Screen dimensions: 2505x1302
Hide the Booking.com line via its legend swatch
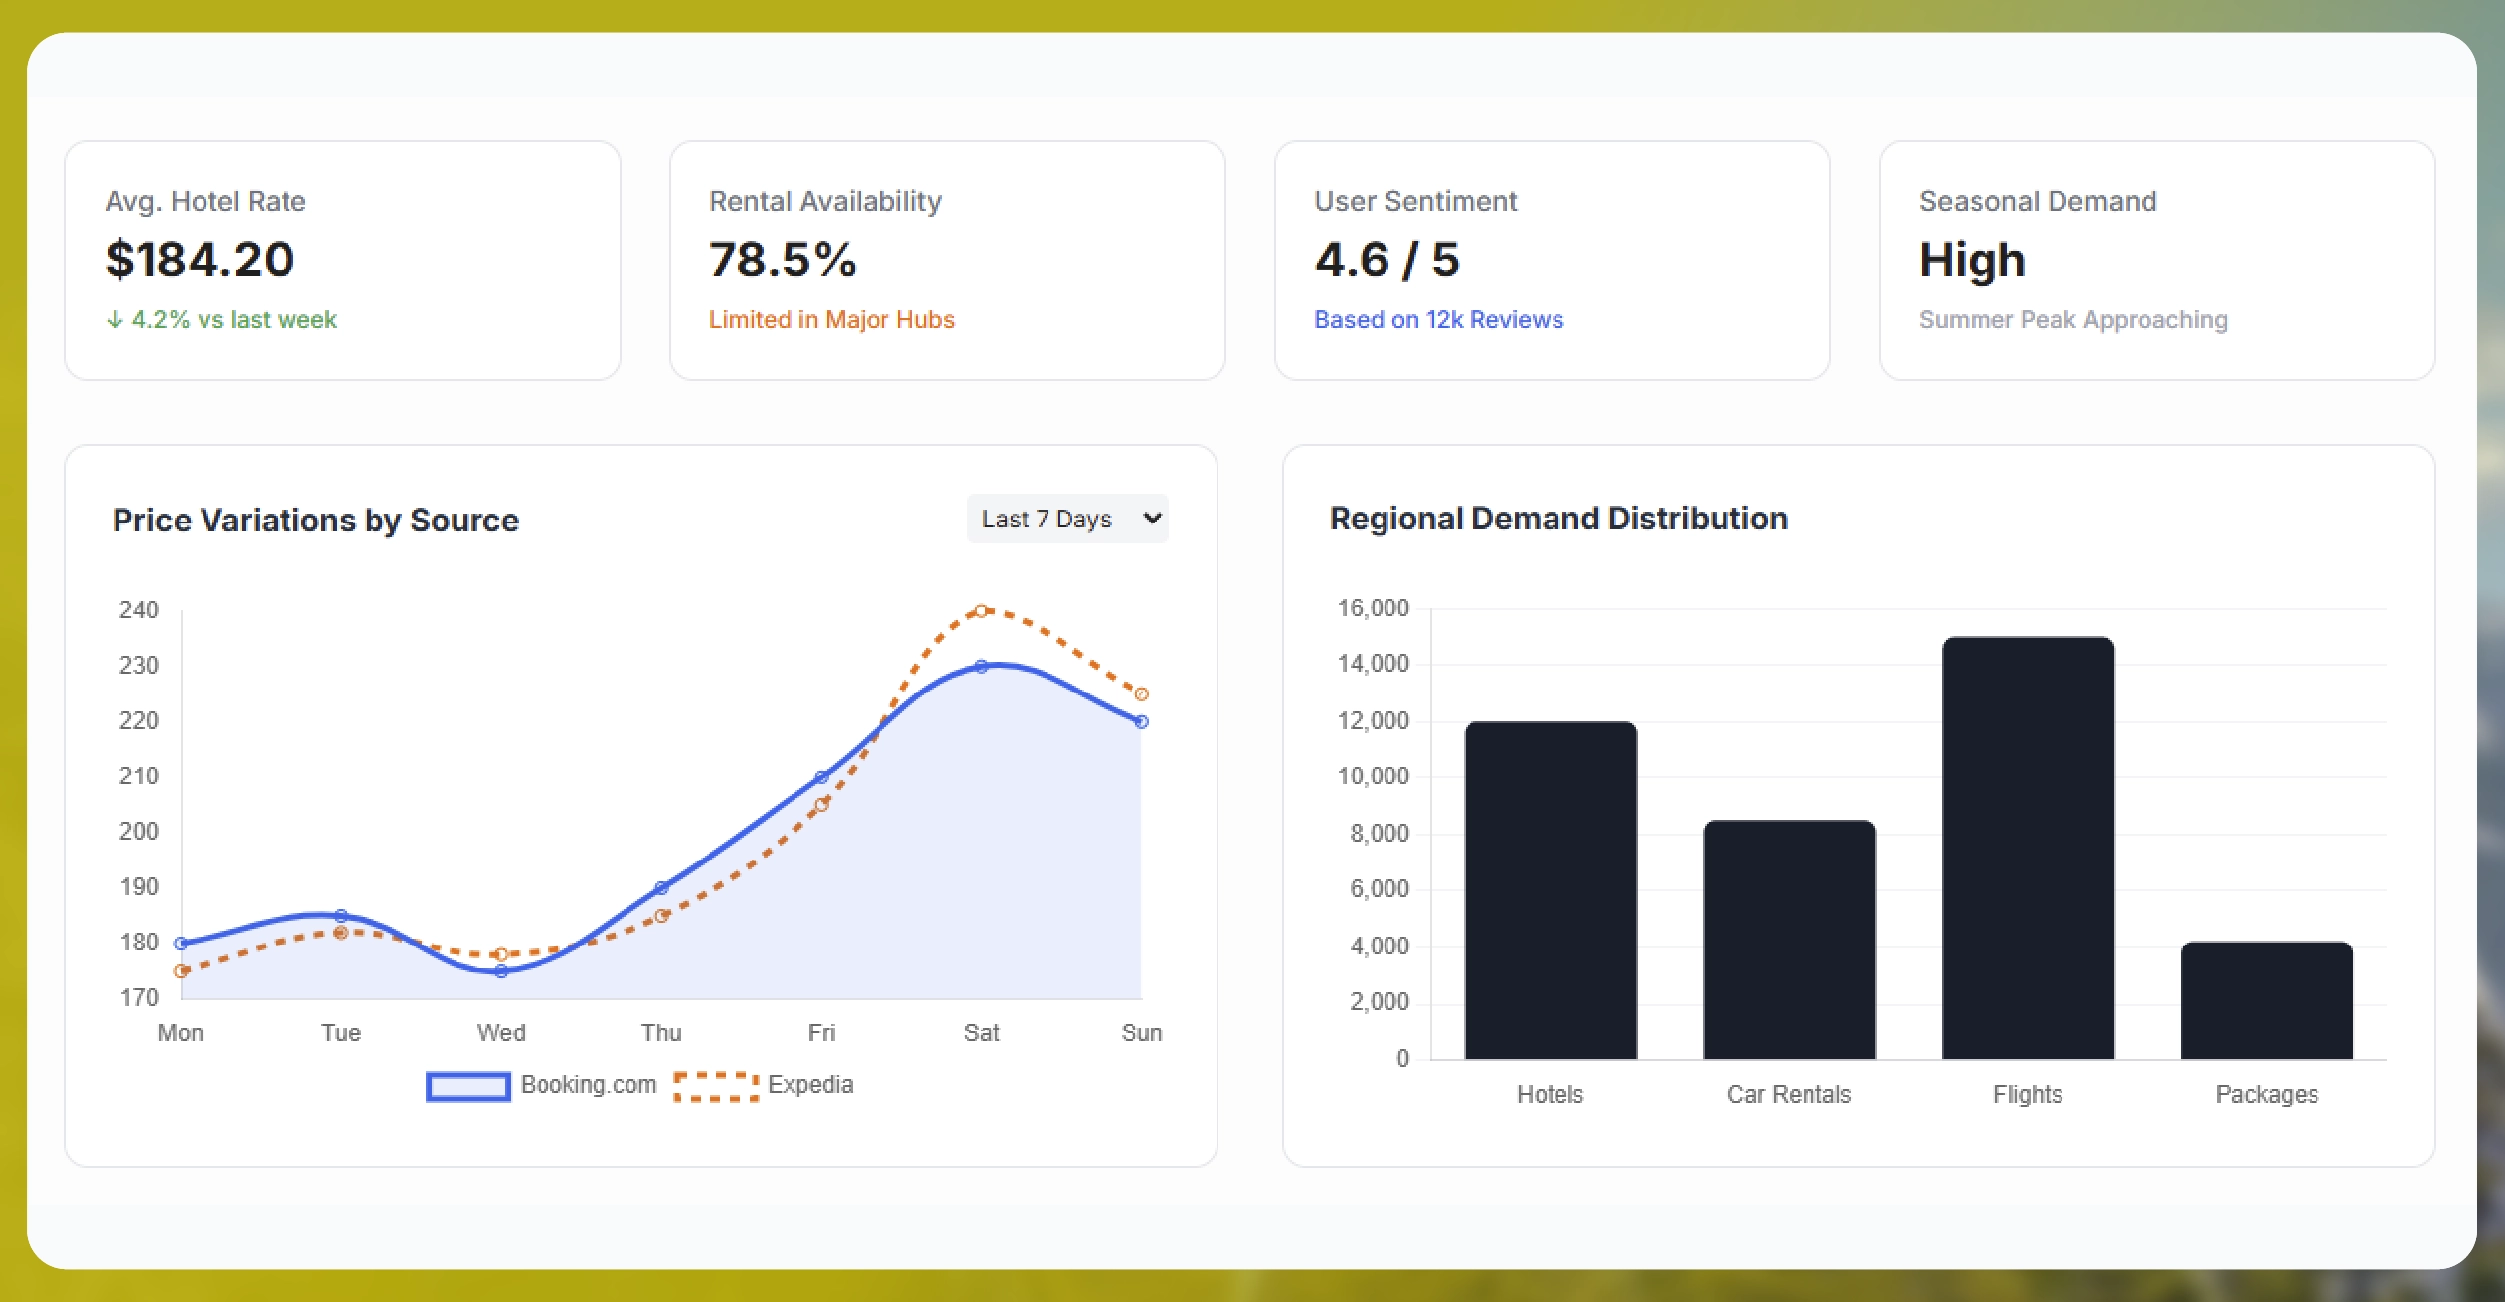[x=468, y=1084]
